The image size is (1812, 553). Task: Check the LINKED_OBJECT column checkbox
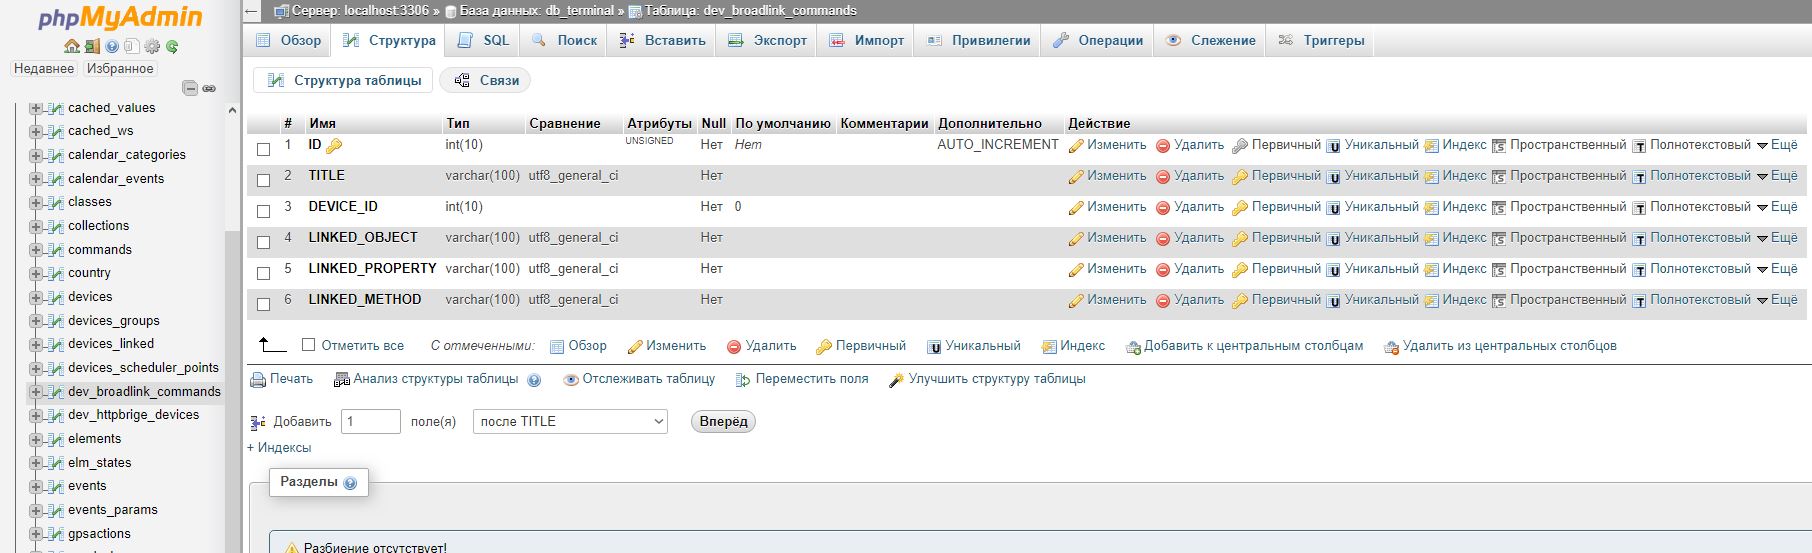tap(264, 242)
